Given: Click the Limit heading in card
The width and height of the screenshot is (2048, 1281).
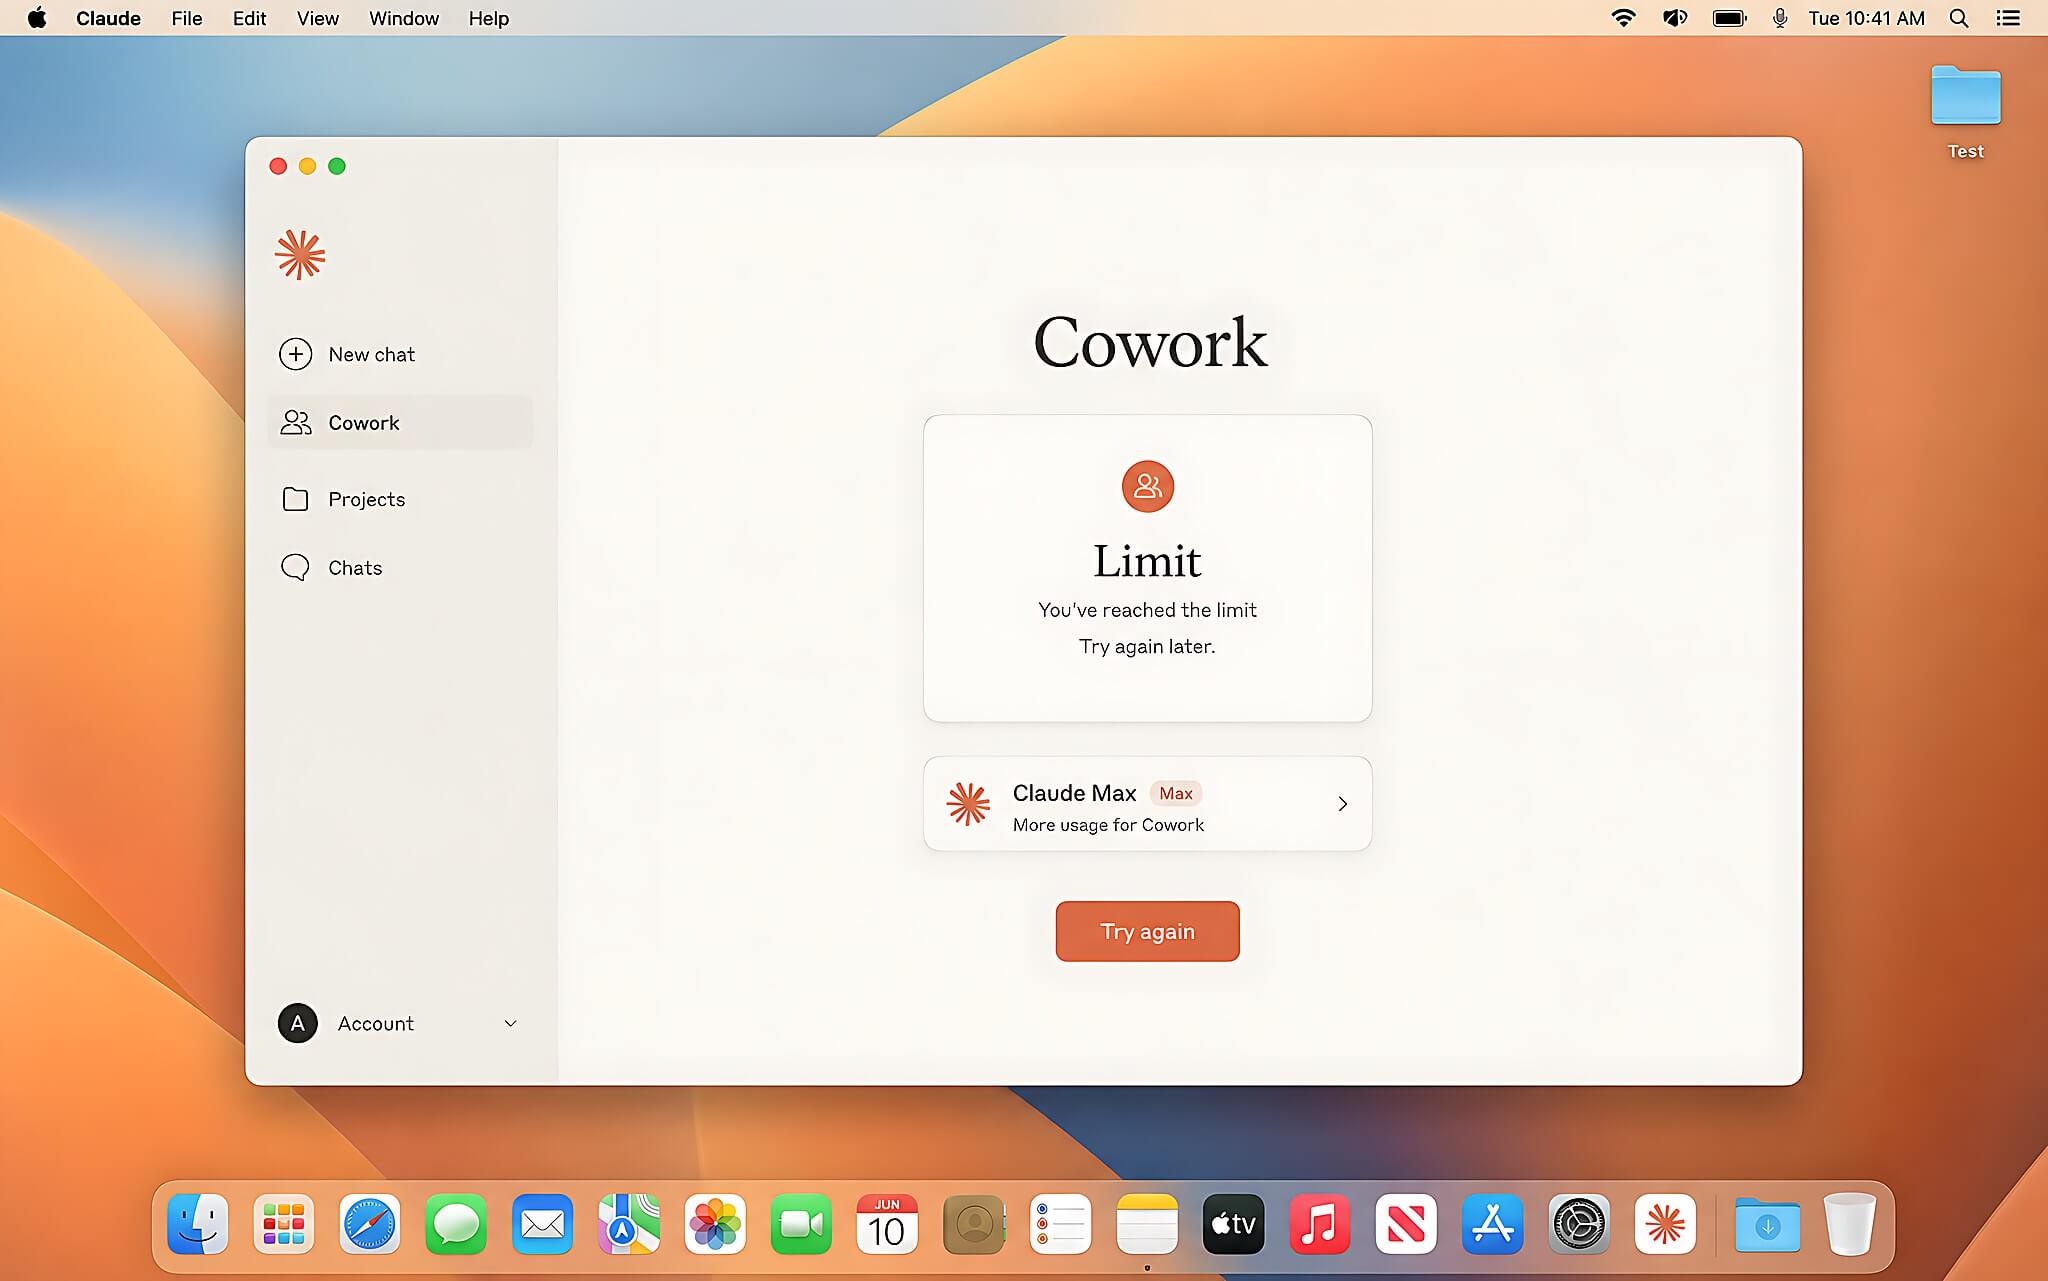Looking at the screenshot, I should 1147,560.
